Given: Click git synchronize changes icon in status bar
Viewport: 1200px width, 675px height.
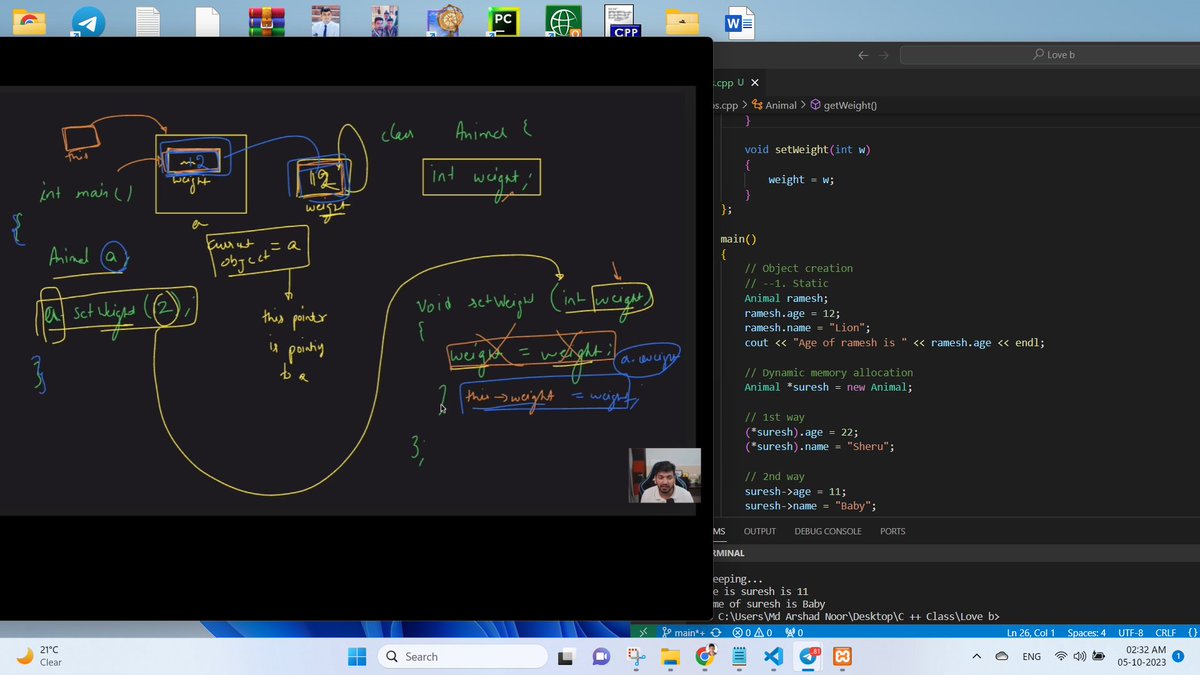Looking at the screenshot, I should [x=716, y=633].
